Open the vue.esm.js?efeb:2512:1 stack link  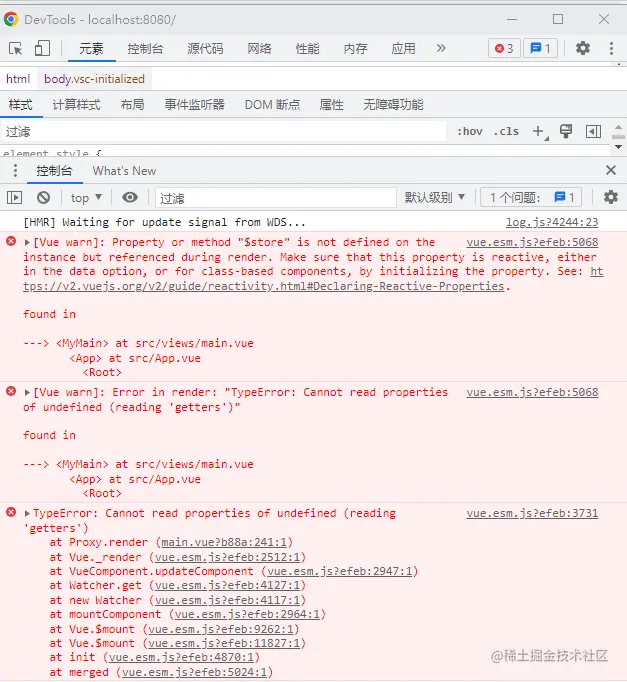coord(227,557)
